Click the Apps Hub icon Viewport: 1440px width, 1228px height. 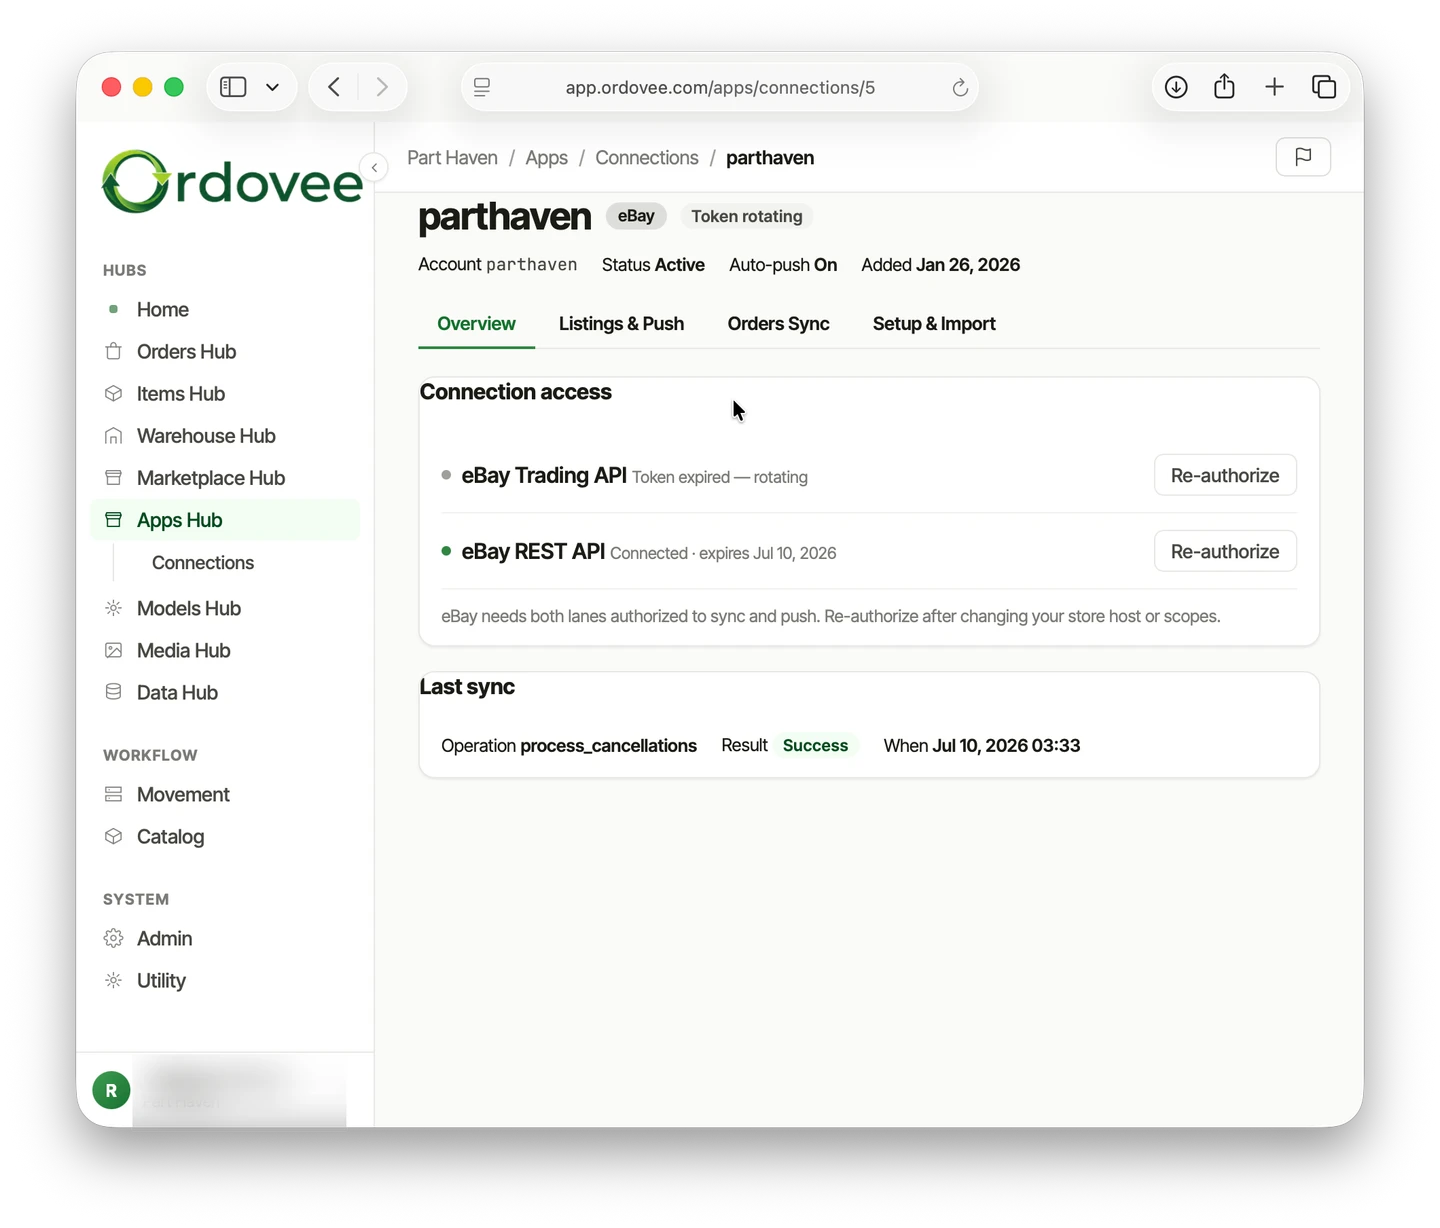pyautogui.click(x=114, y=520)
